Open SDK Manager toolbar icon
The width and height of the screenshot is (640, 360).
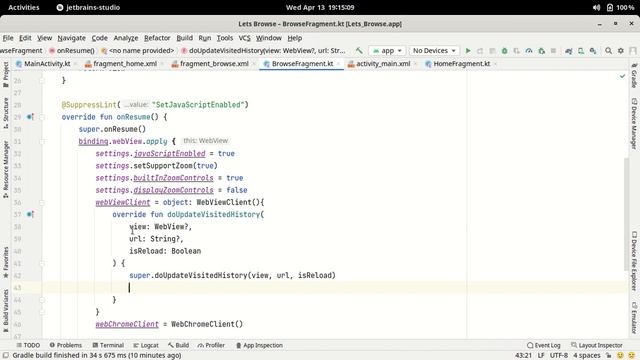pos(593,51)
